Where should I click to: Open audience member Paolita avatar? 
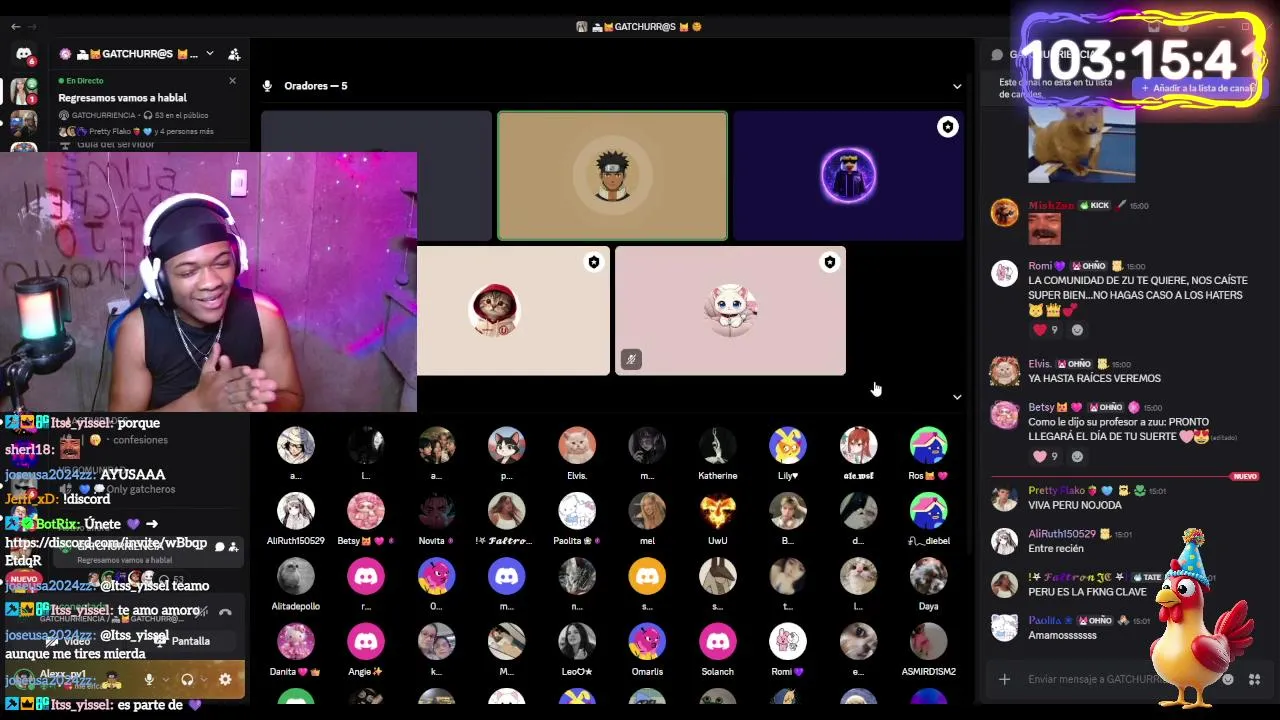pos(577,511)
